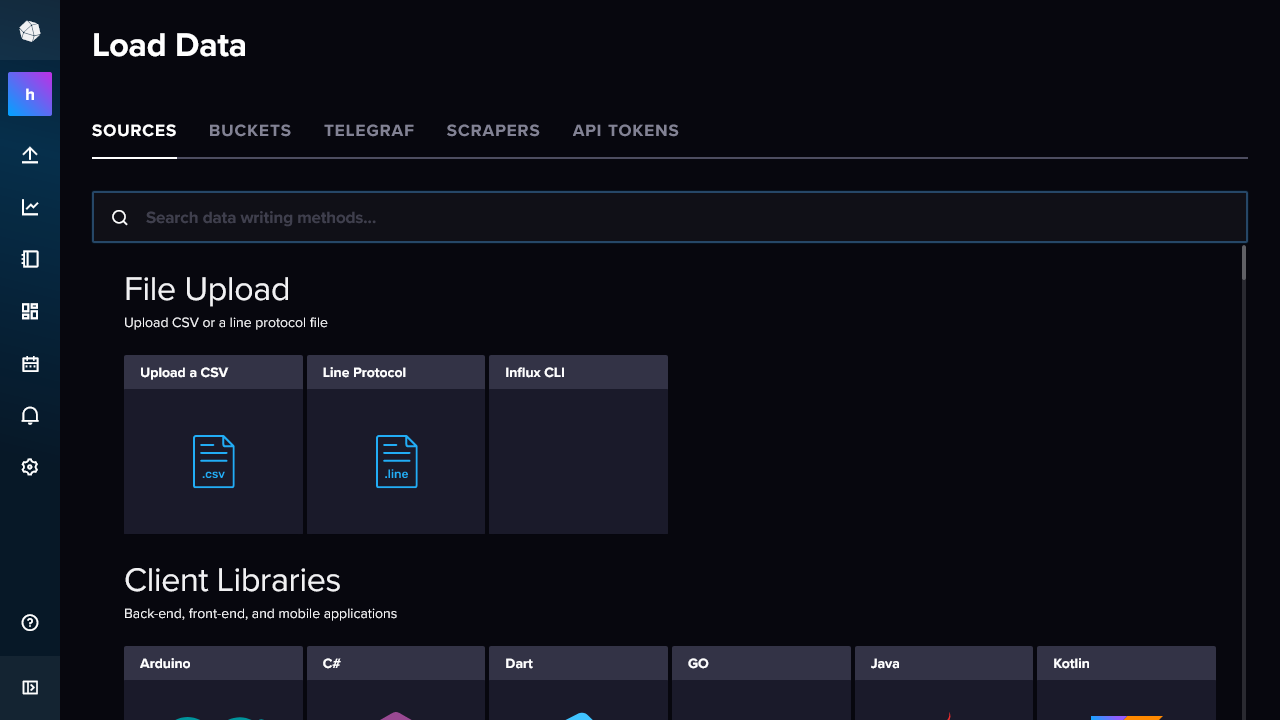Open the user account avatar 'h'
This screenshot has height=720, width=1280.
click(x=30, y=94)
